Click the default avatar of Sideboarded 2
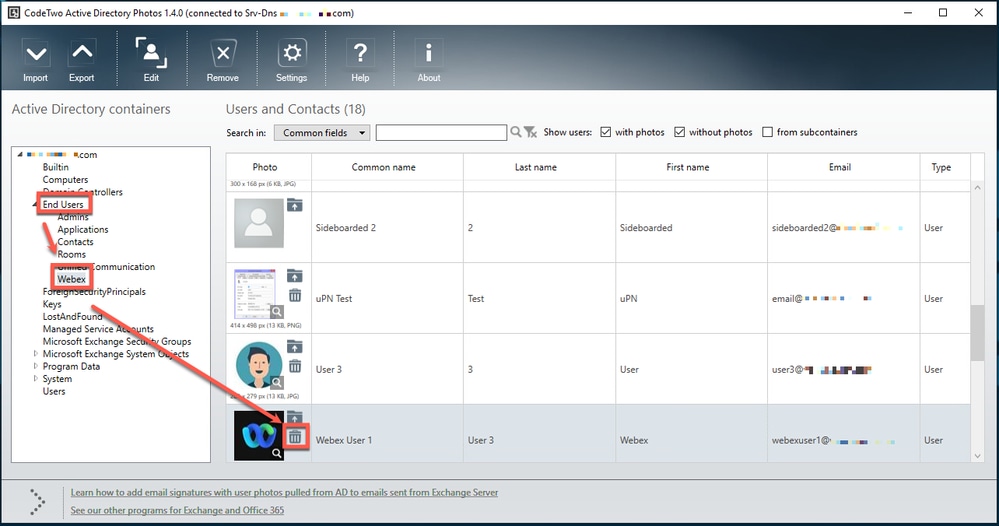999x526 pixels. click(x=259, y=223)
